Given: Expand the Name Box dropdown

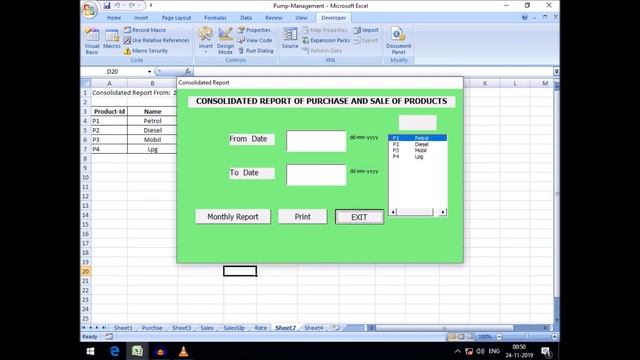Looking at the screenshot, I should point(149,71).
